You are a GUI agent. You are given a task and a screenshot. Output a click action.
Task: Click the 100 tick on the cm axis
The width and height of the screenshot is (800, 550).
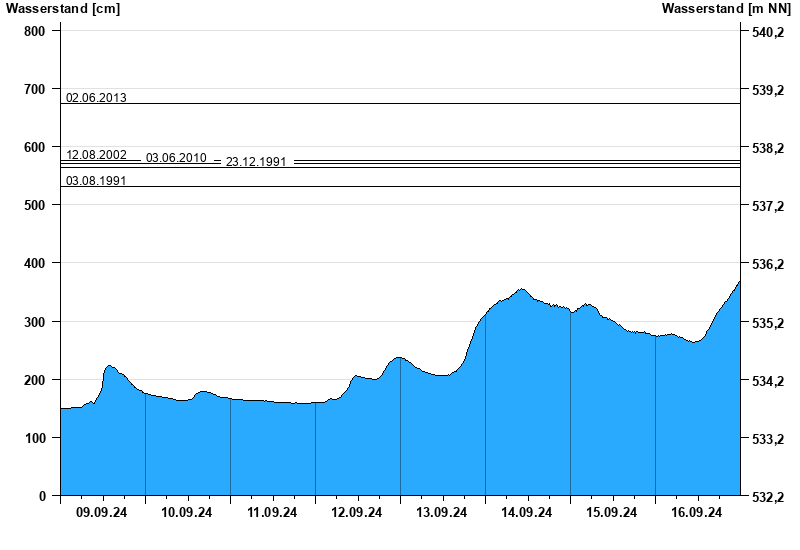point(34,438)
